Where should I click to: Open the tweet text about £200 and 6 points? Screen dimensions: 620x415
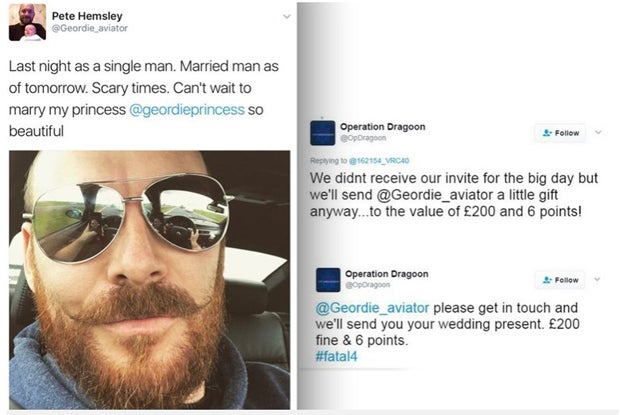[454, 194]
